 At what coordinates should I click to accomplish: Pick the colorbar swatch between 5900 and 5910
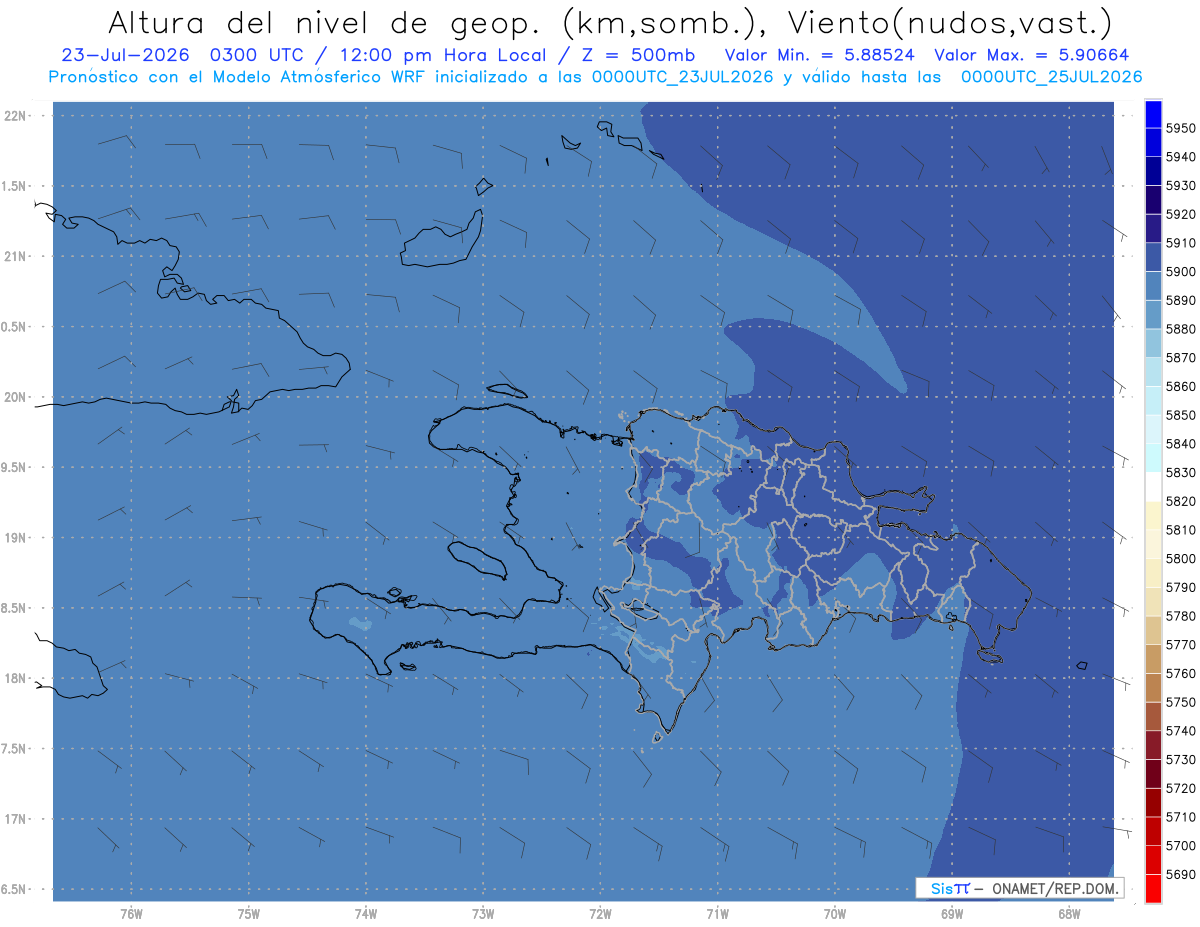pos(1153,257)
